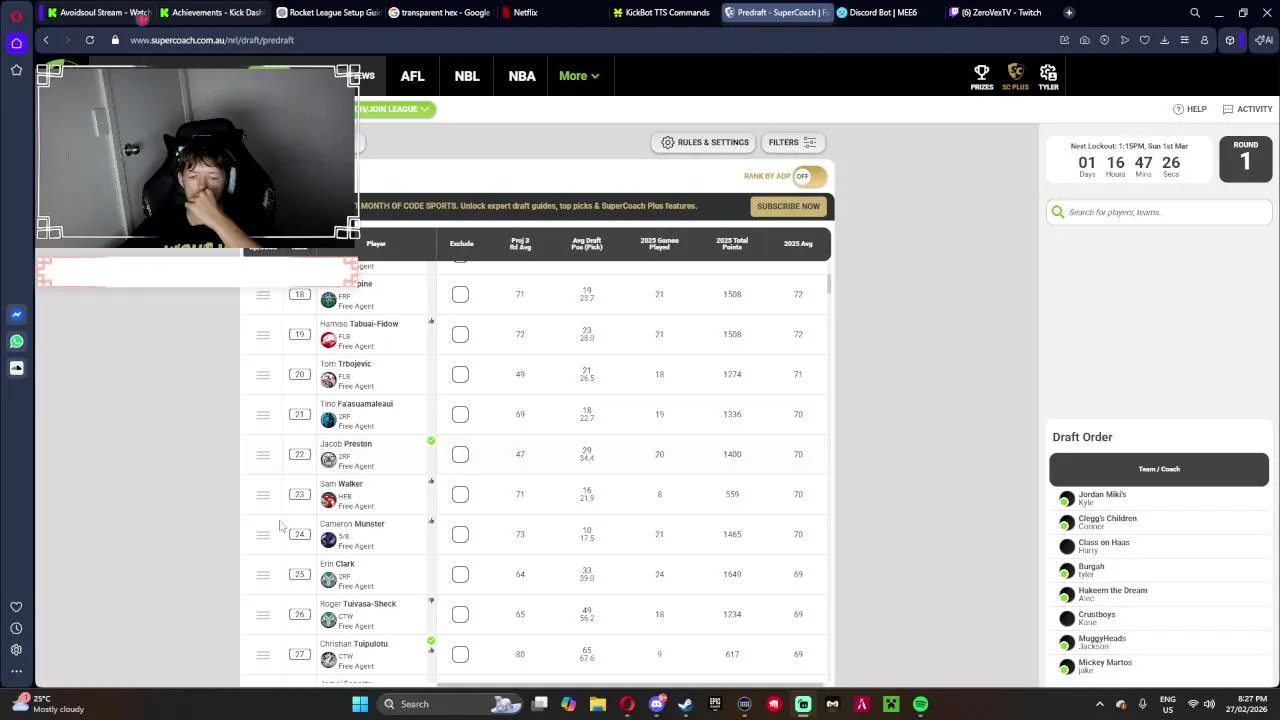Open Help with the question mark icon
Viewport: 1280px width, 720px height.
click(1190, 109)
